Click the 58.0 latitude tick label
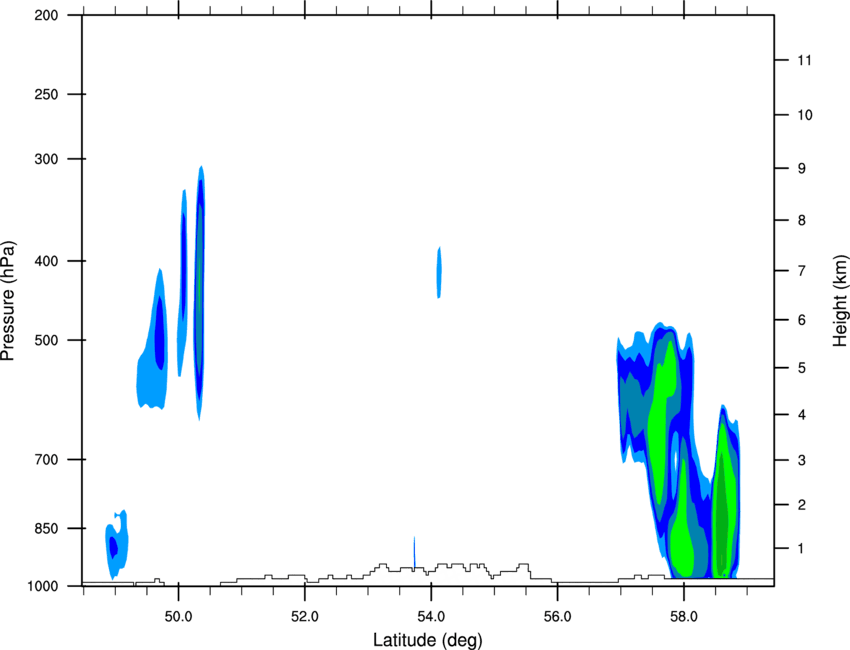 tap(684, 617)
